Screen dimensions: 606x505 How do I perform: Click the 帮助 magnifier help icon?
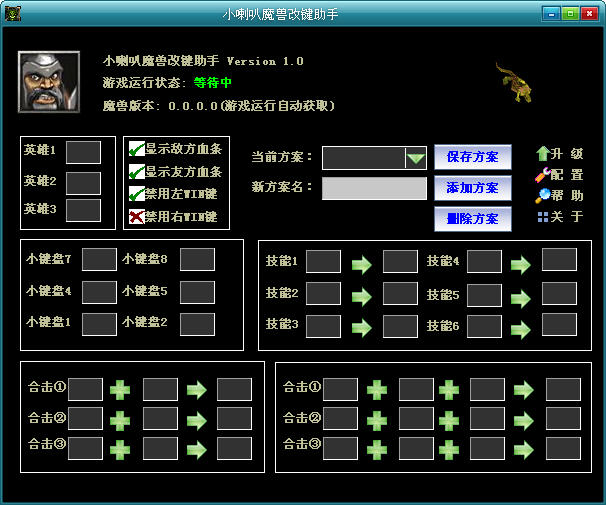click(x=543, y=196)
